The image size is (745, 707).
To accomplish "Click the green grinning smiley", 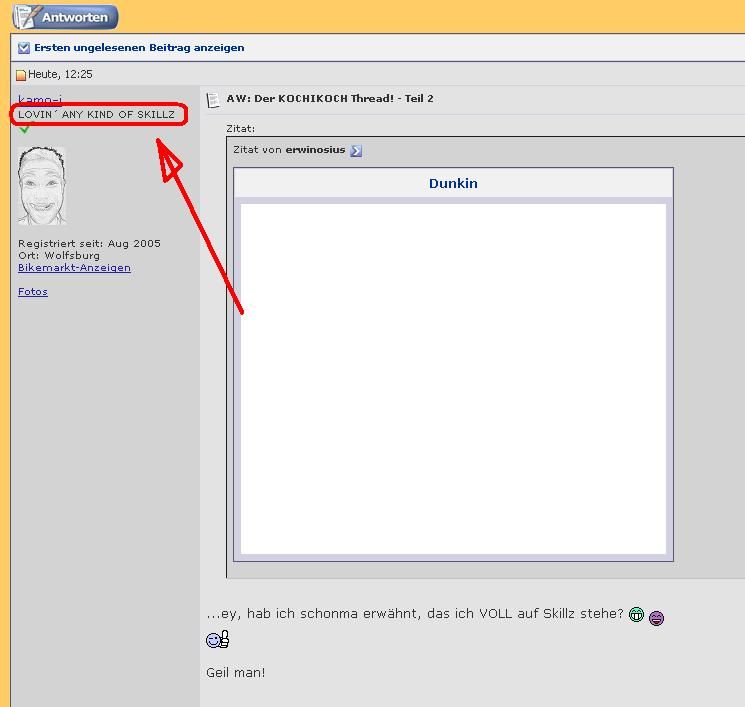I will pos(636,615).
